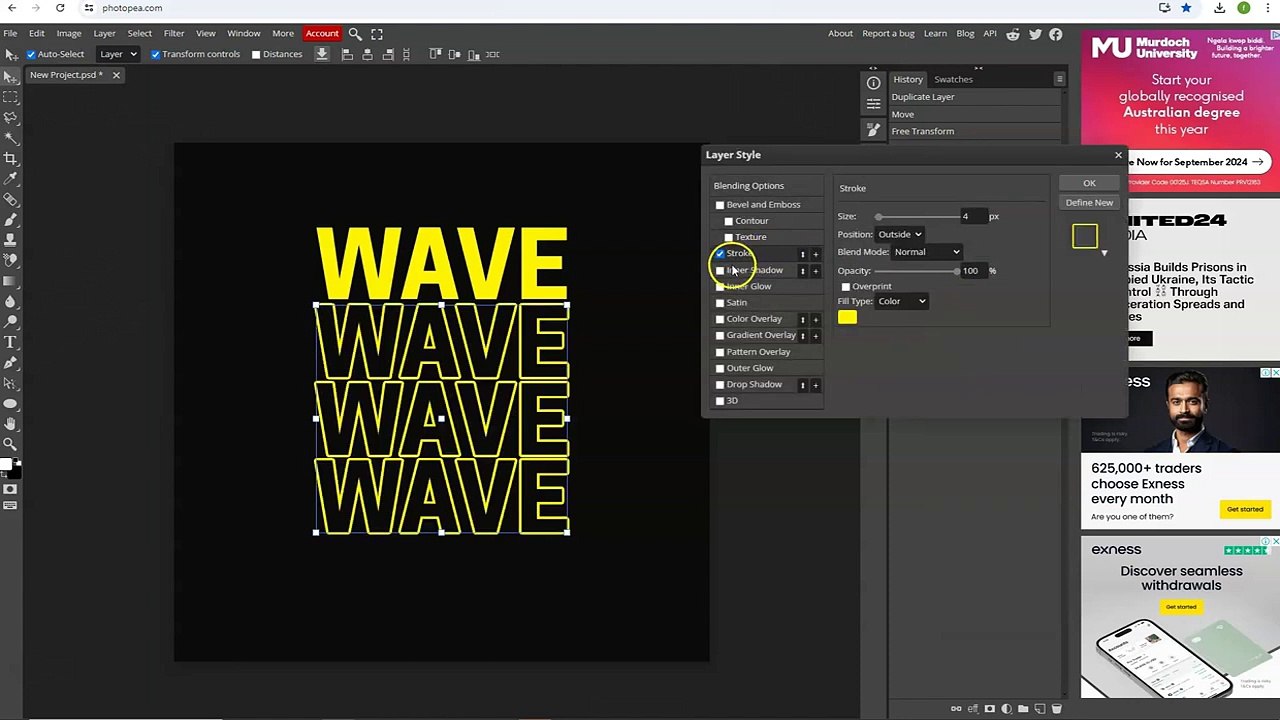Open the Image menu

click(69, 34)
